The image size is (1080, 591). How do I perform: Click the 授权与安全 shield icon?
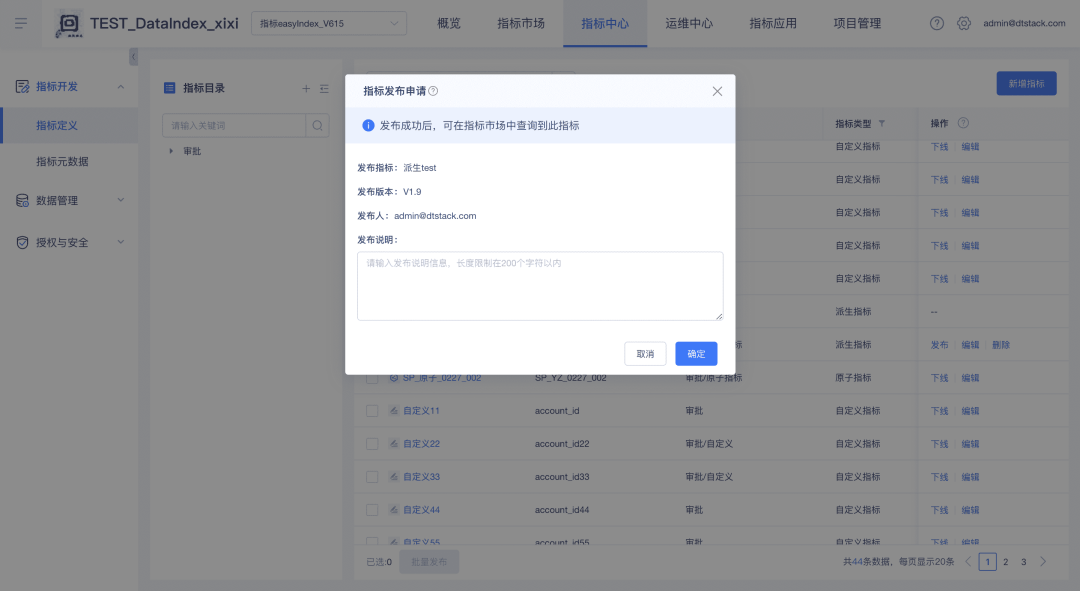click(22, 242)
